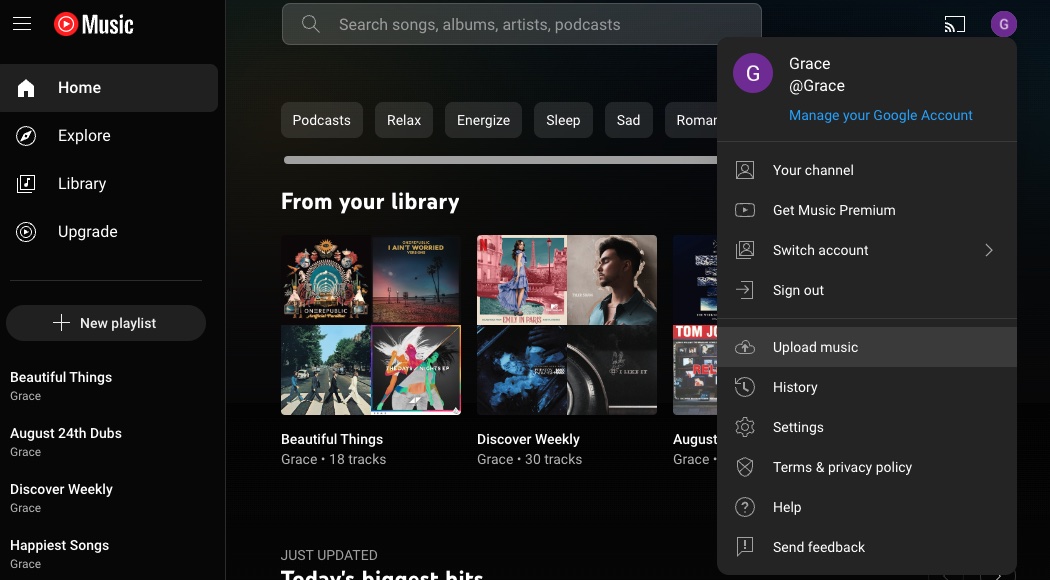Open Settings from account menu

pos(867,427)
